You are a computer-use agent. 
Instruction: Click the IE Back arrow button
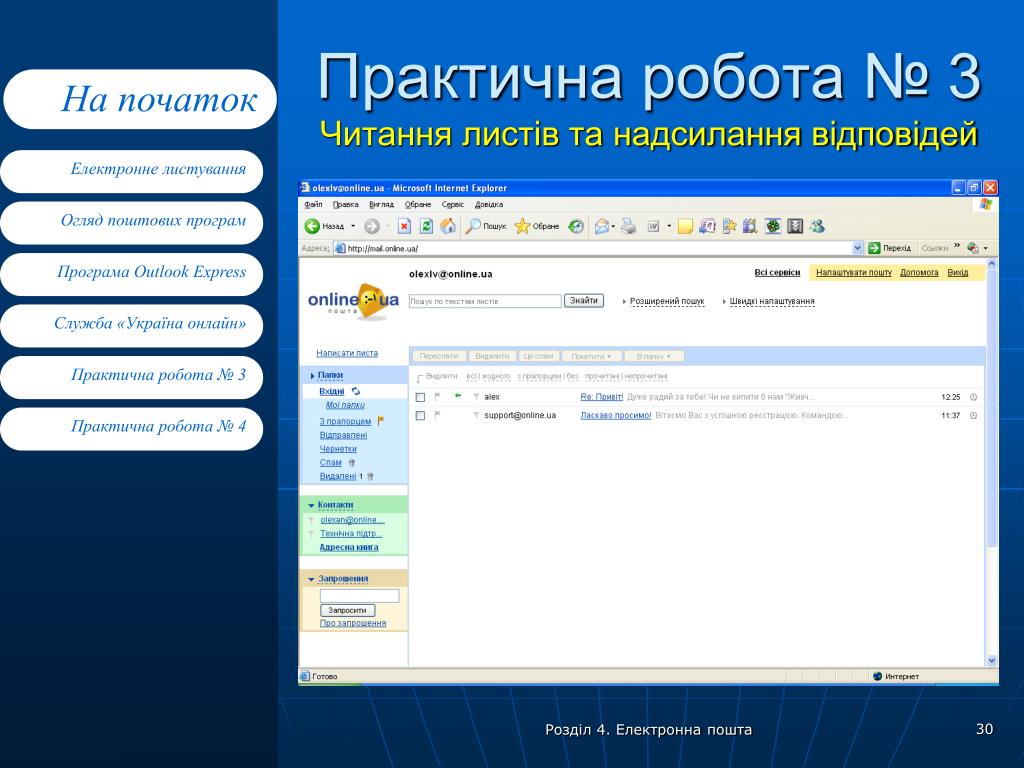312,226
